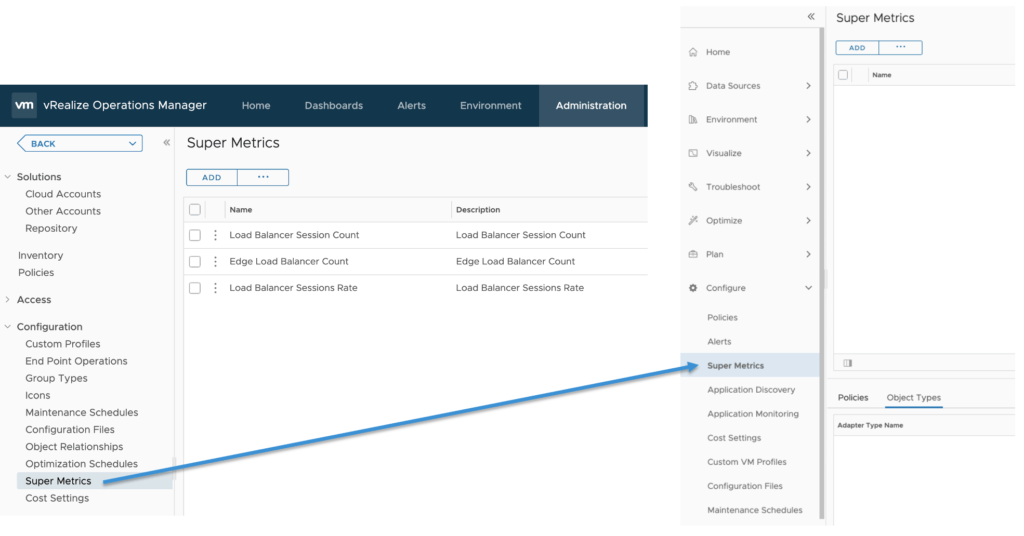
Task: Click the Visualize icon in sidebar
Action: [x=693, y=153]
